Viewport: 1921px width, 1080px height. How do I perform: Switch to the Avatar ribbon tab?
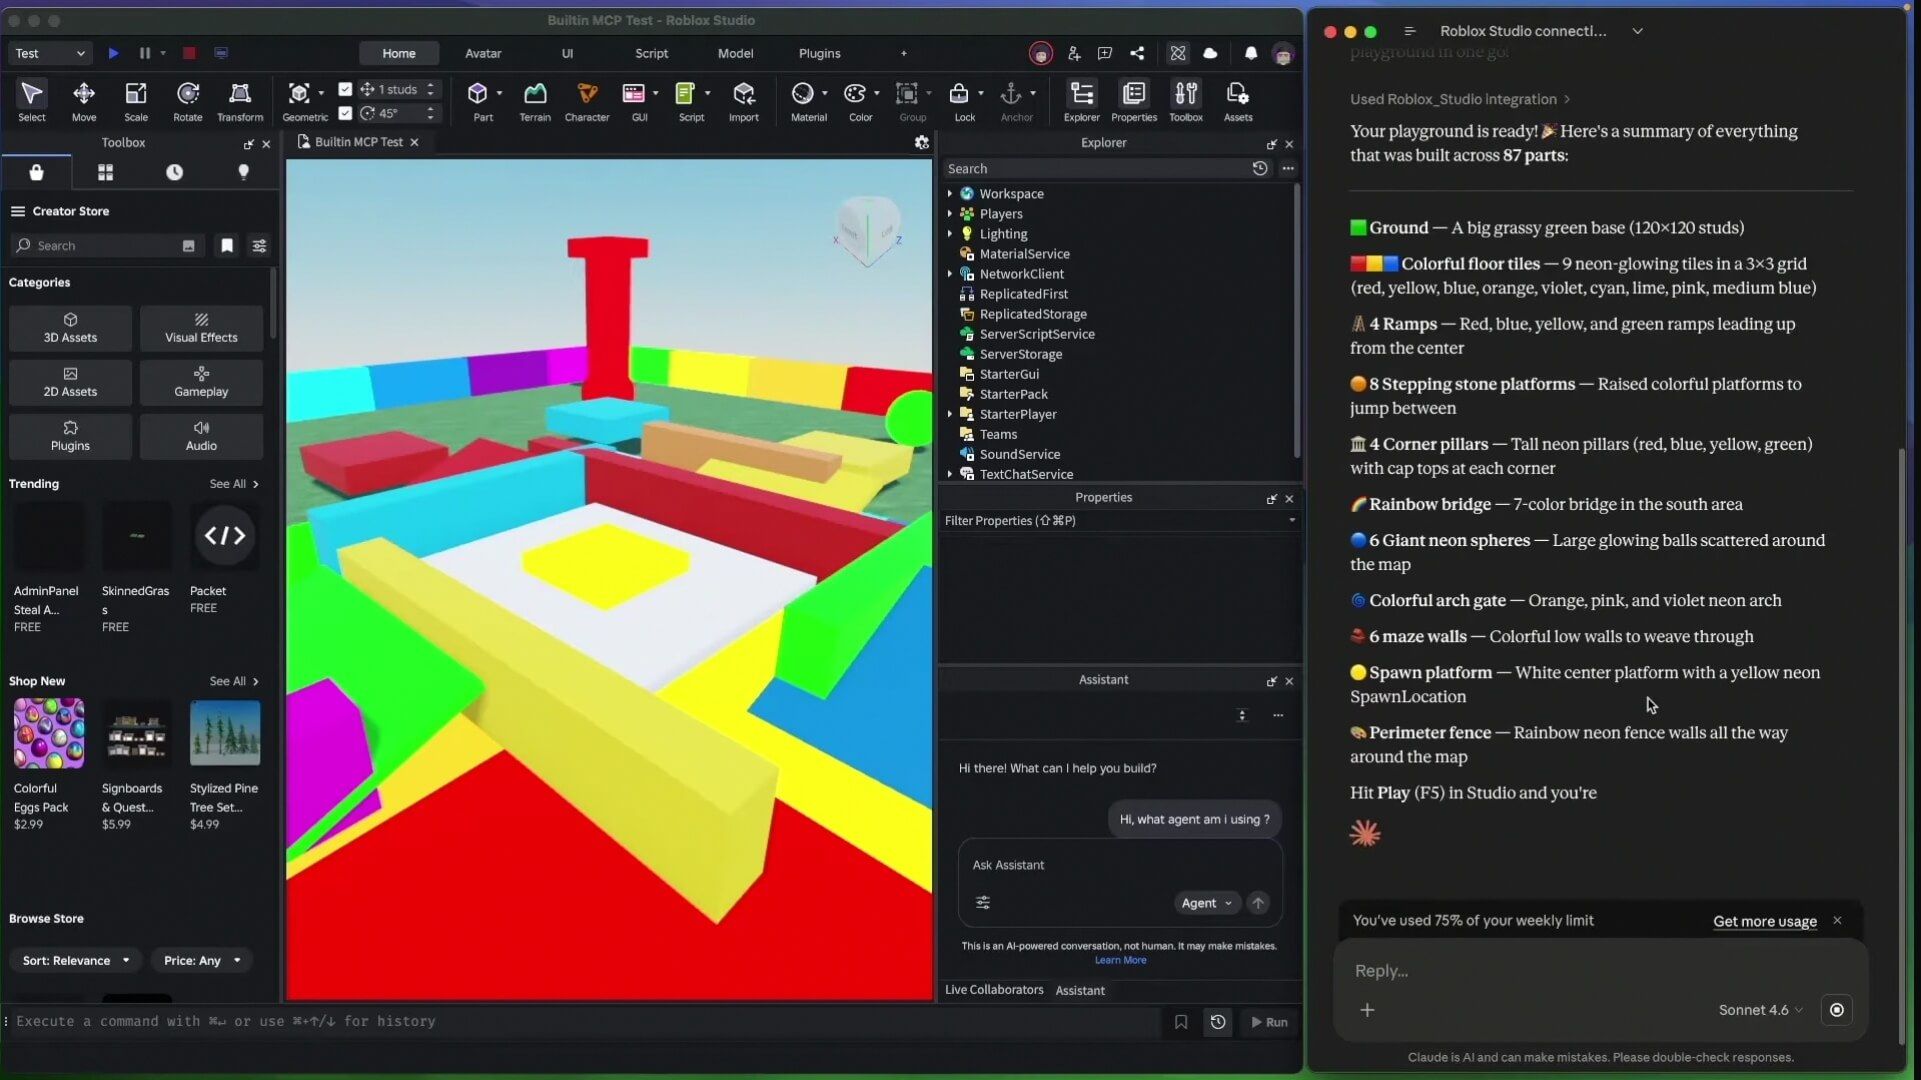pos(483,53)
